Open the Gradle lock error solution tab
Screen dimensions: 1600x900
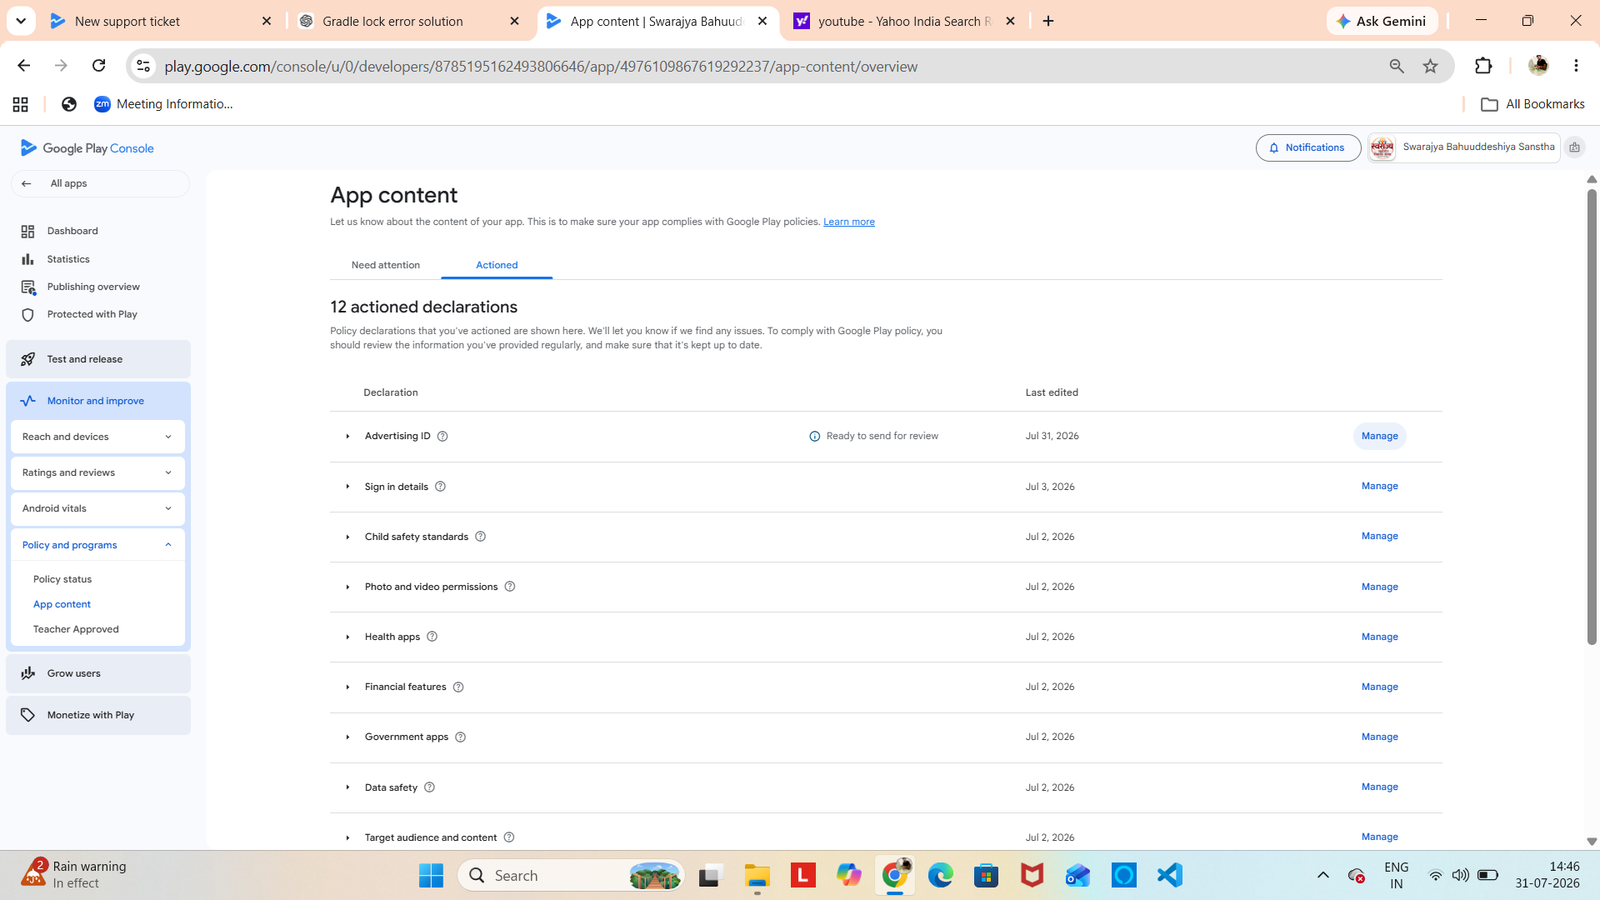[x=393, y=21]
